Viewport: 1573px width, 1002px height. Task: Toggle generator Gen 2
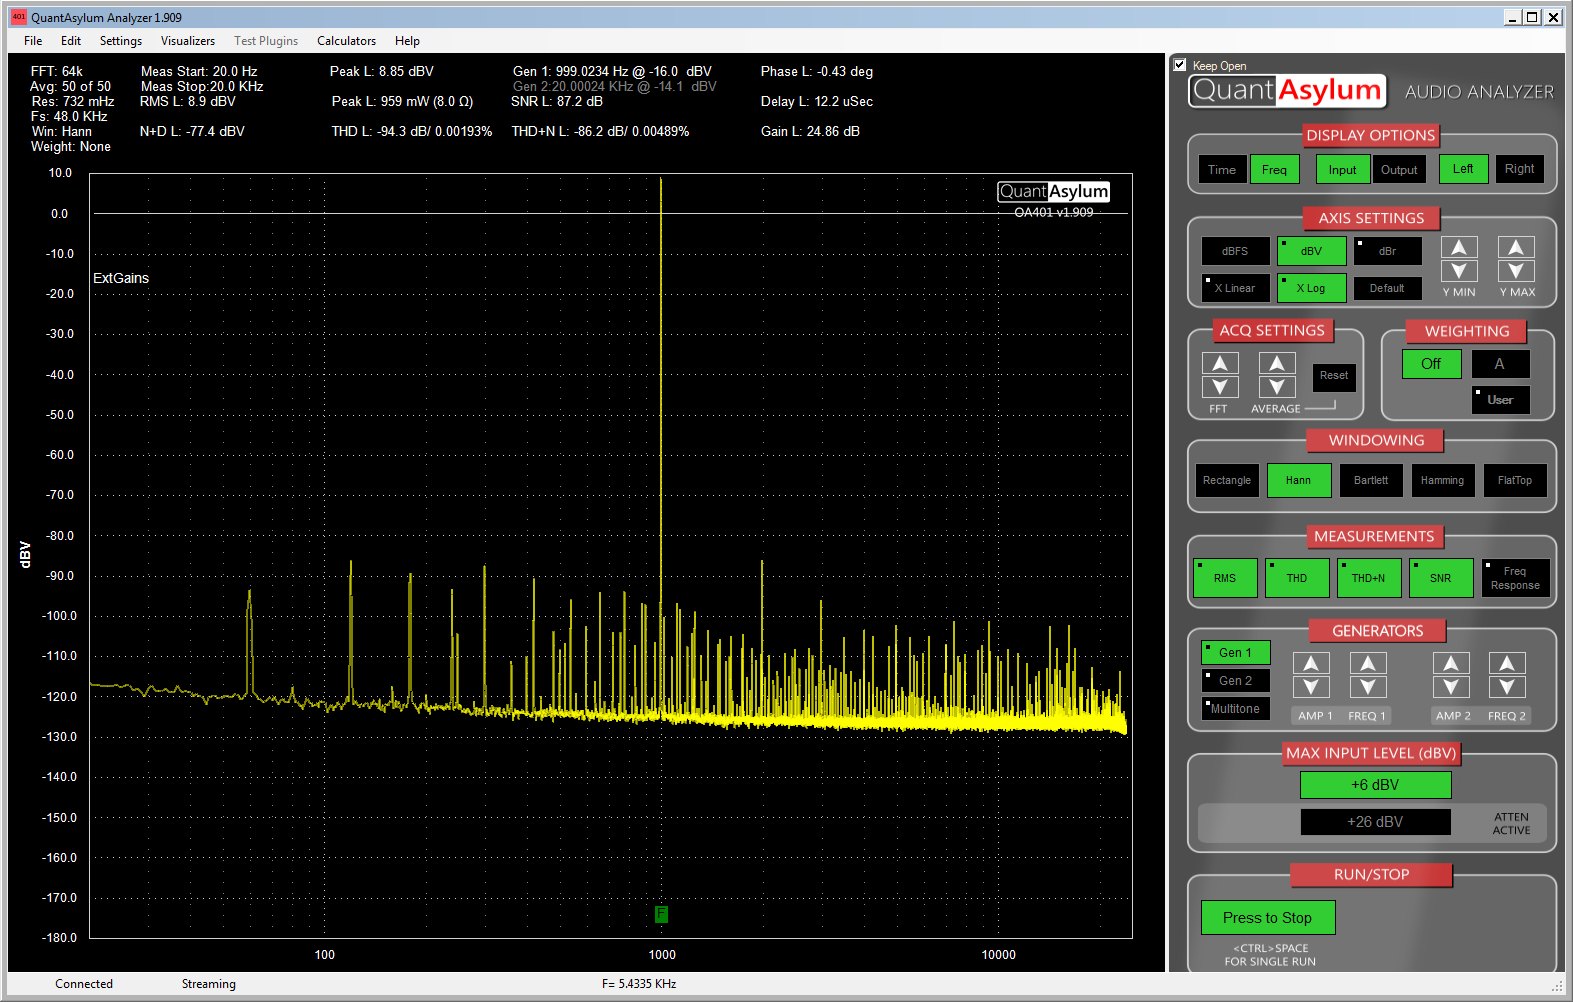(1235, 681)
